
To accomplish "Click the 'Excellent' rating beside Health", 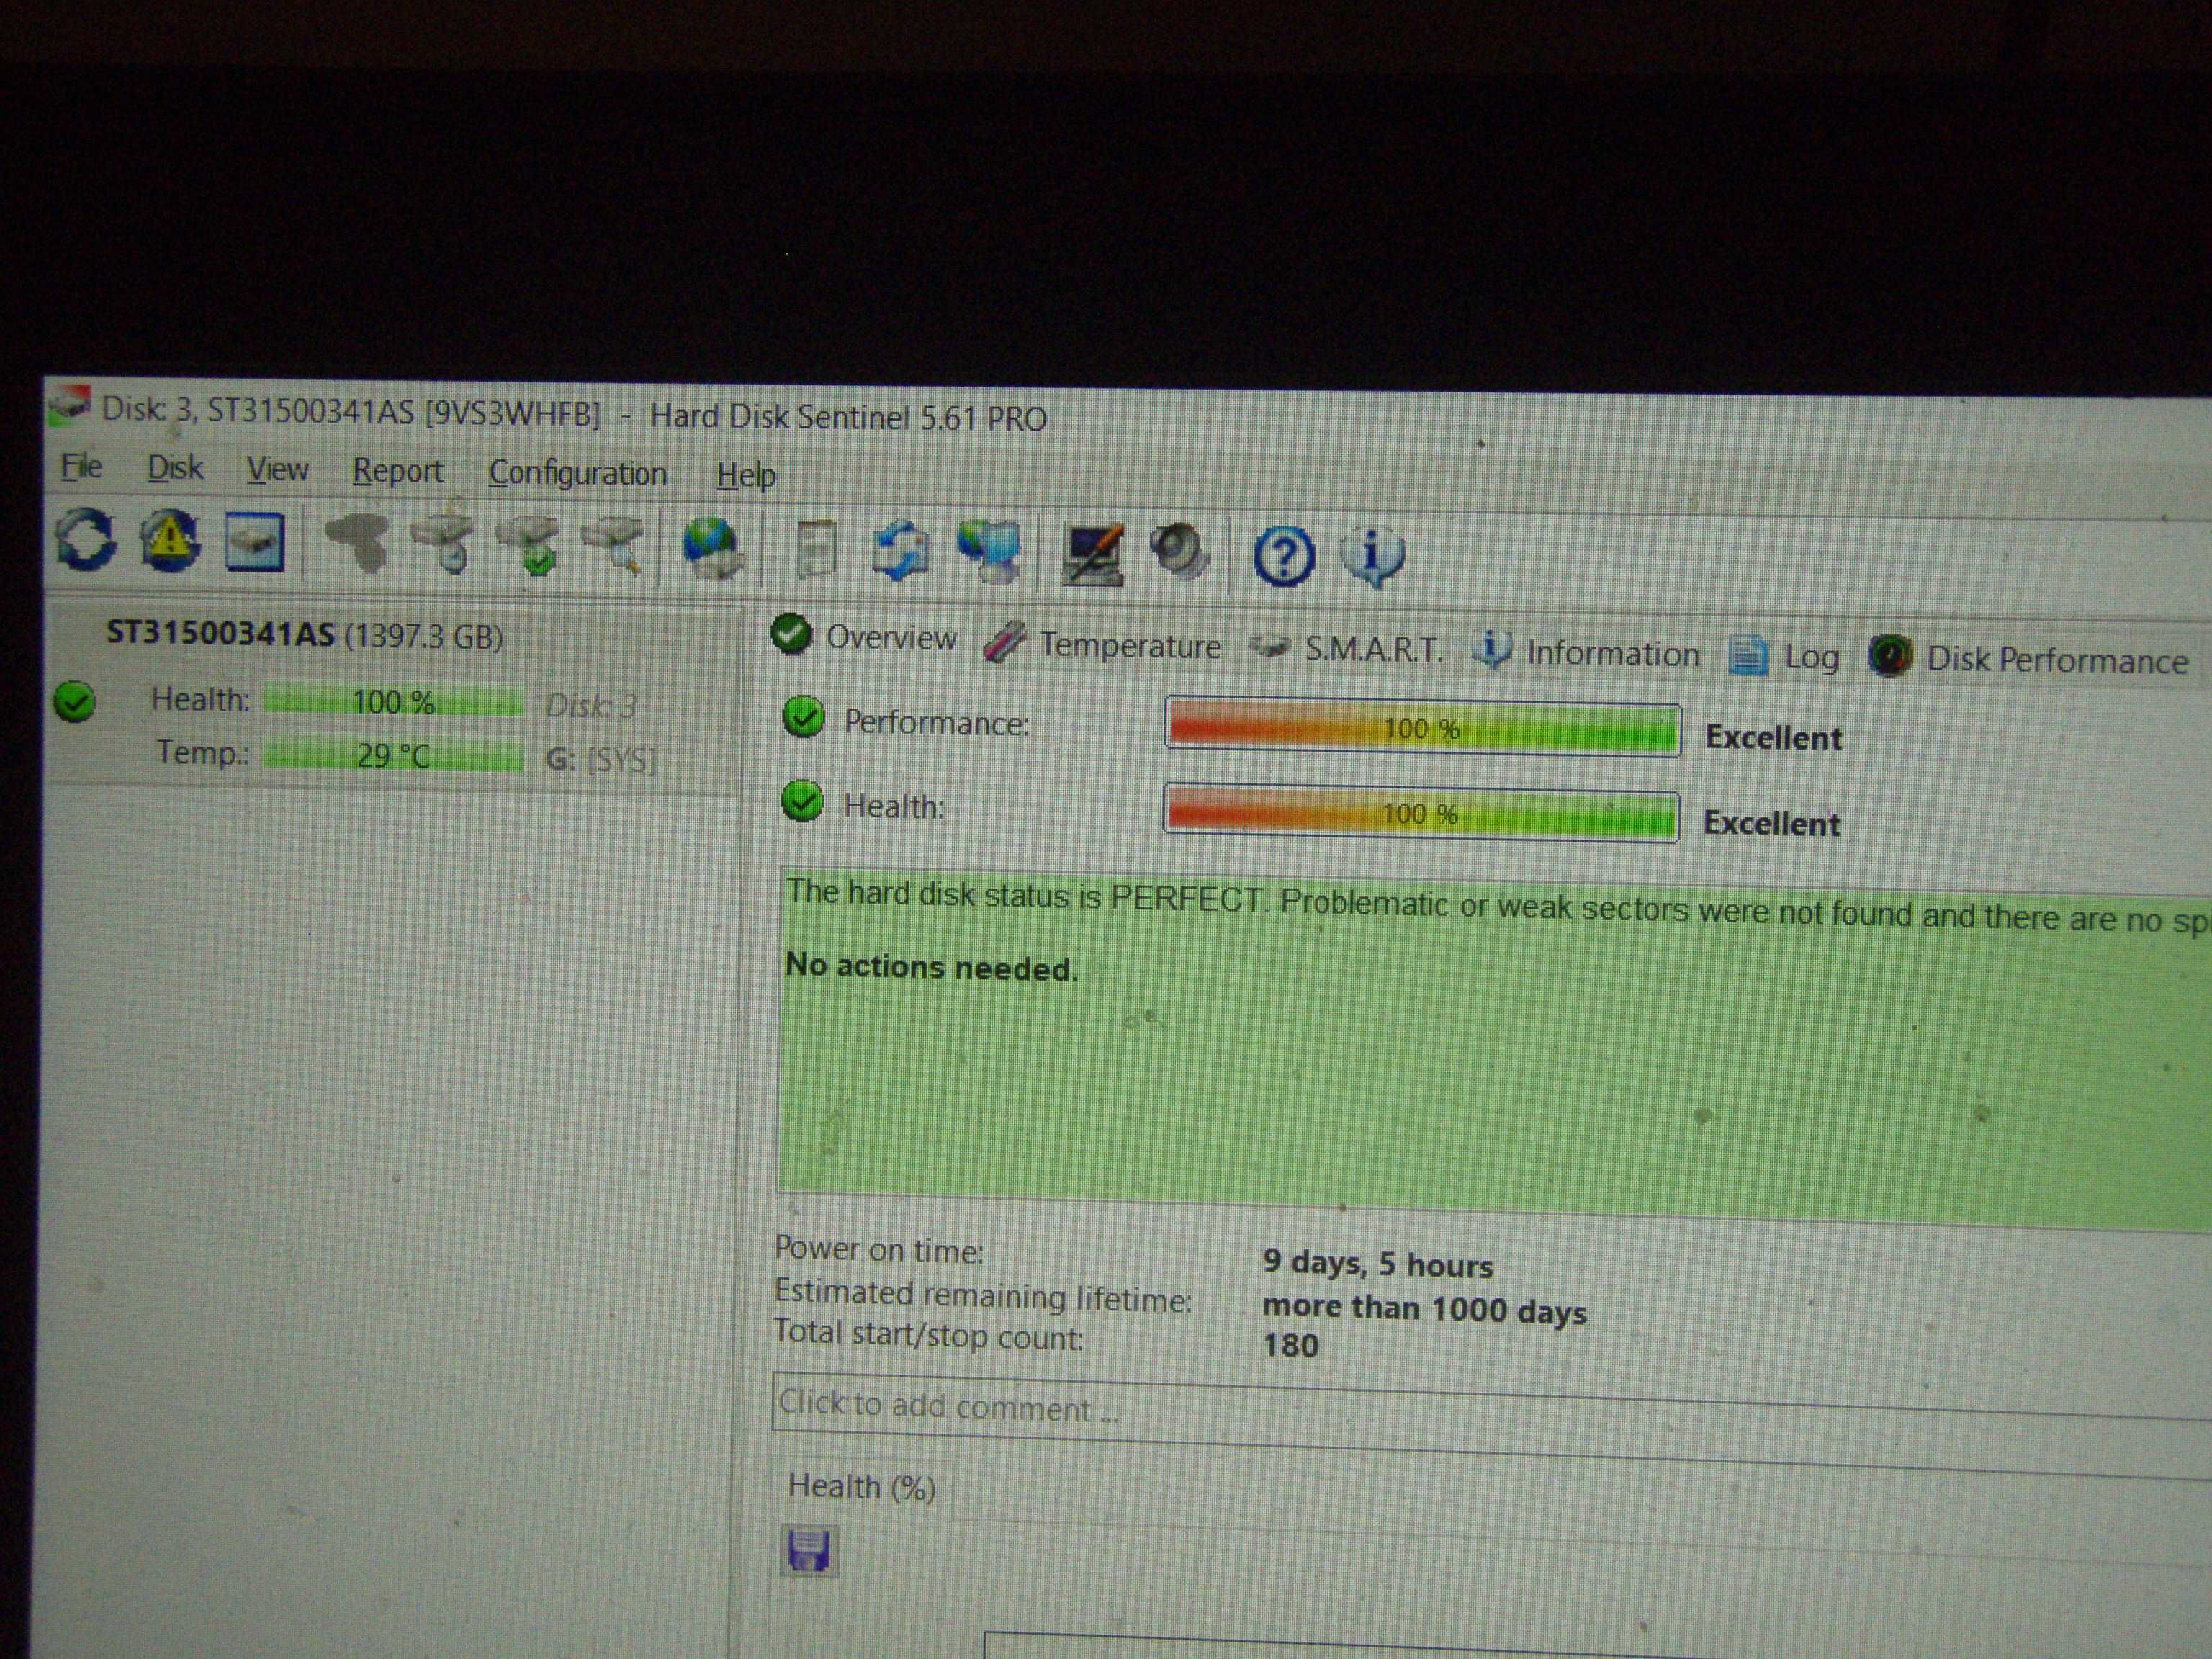I will pos(1771,823).
